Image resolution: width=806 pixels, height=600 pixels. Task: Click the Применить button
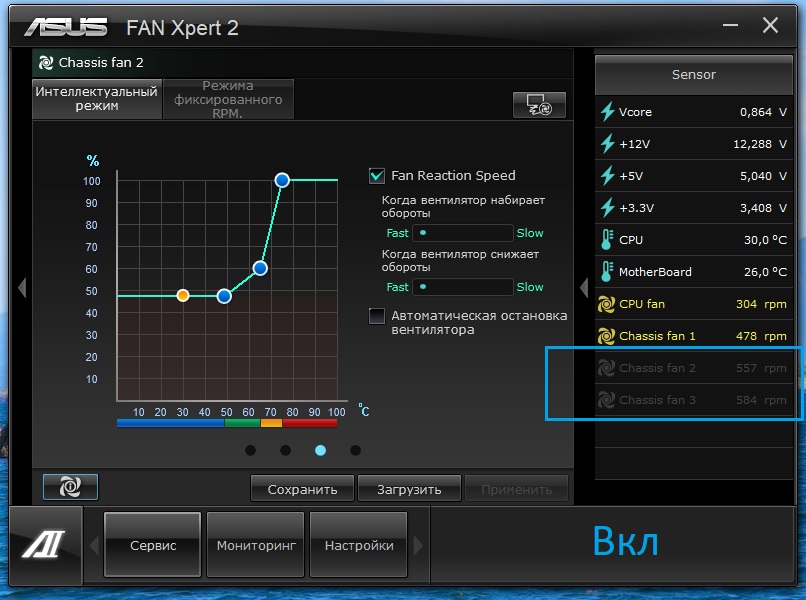(517, 489)
